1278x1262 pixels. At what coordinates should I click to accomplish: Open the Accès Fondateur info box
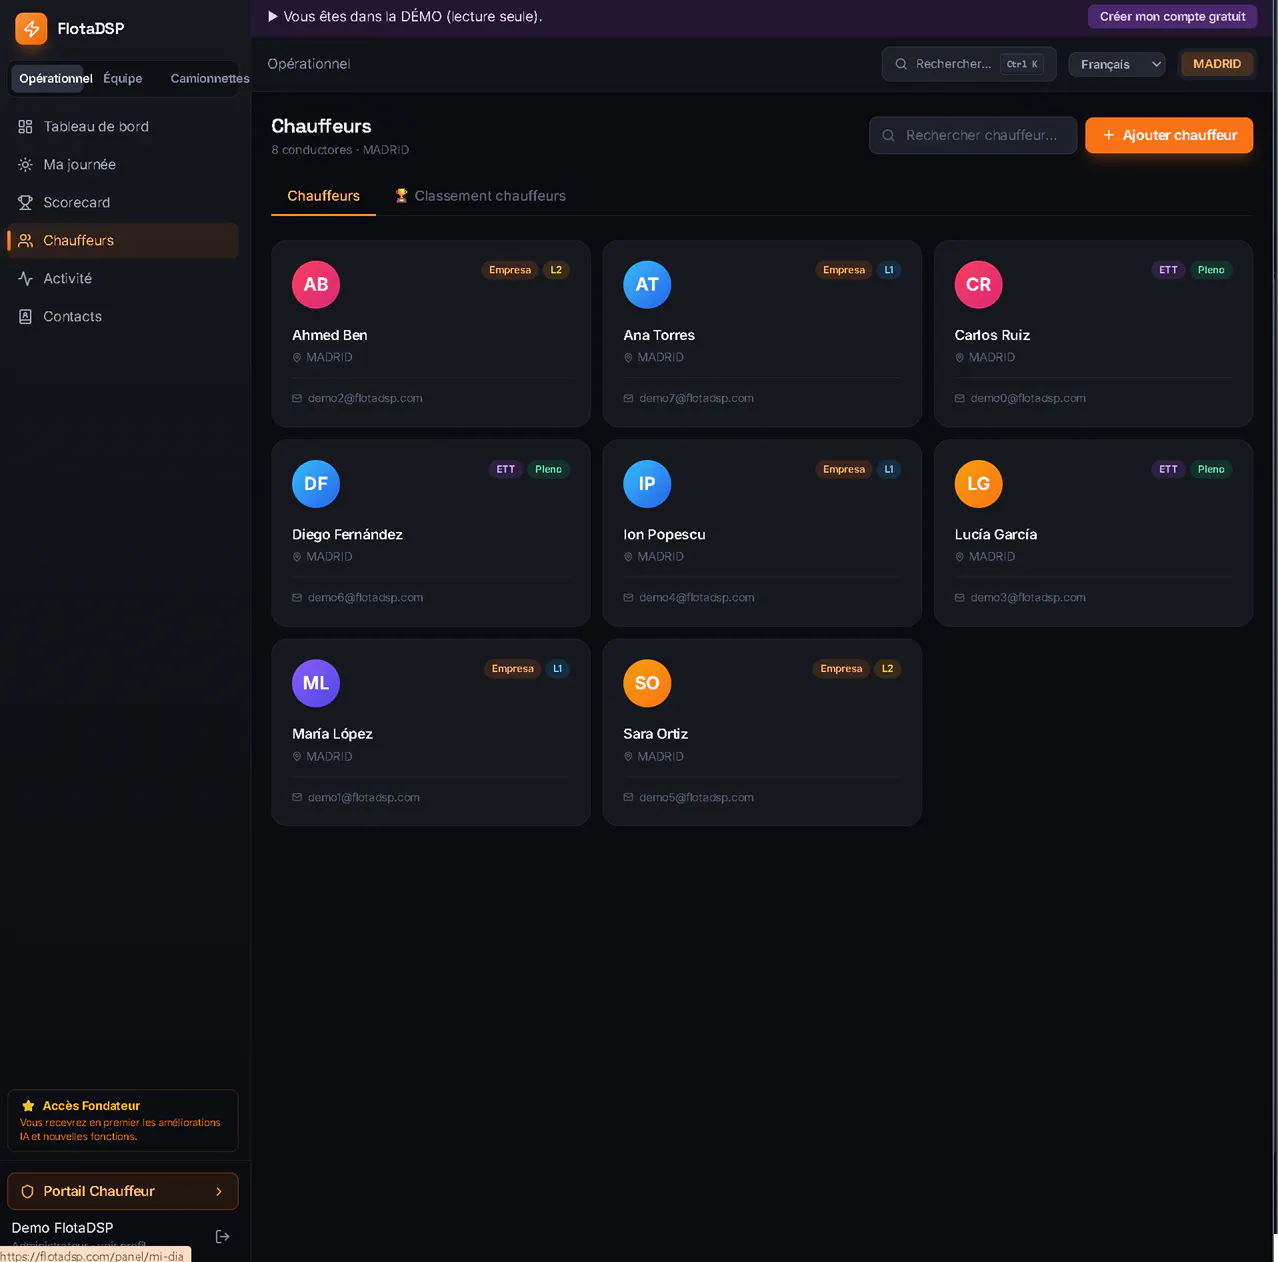(123, 1121)
